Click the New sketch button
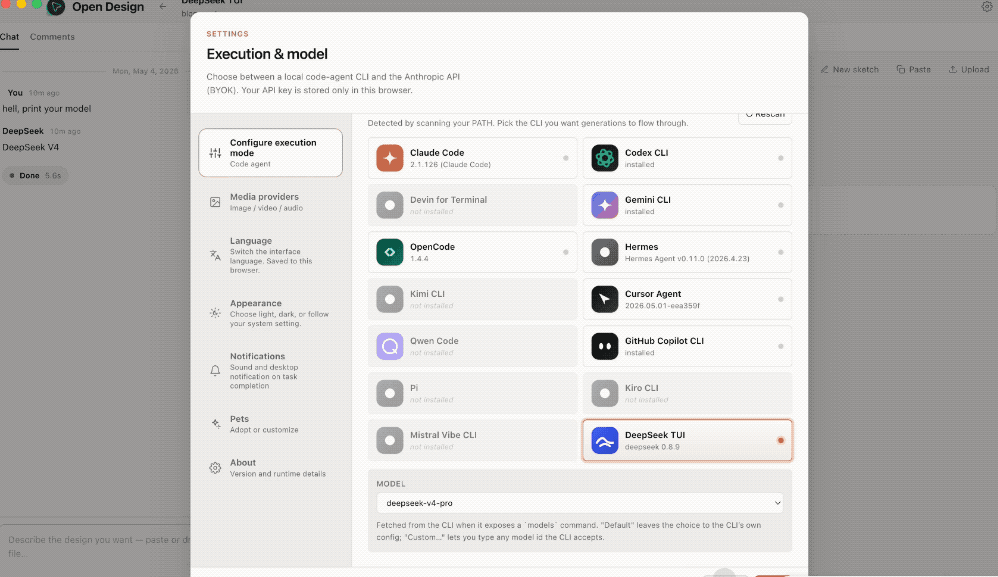Viewport: 998px width, 577px height. (850, 69)
